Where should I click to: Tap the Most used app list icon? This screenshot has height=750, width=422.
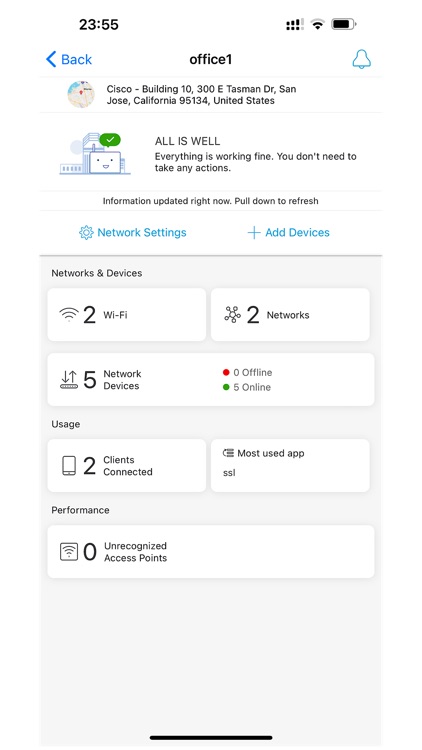(x=228, y=452)
